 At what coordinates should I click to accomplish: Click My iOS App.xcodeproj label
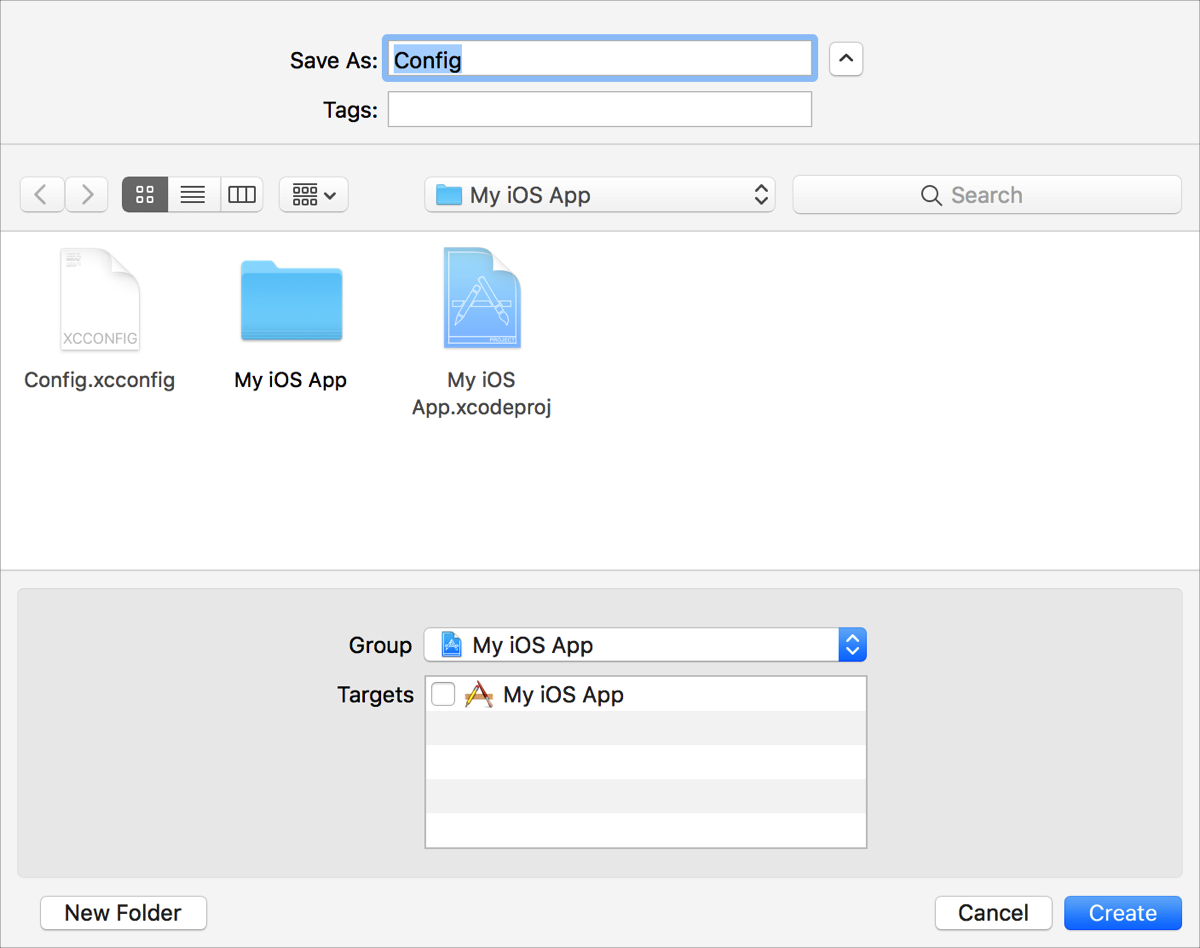point(482,393)
